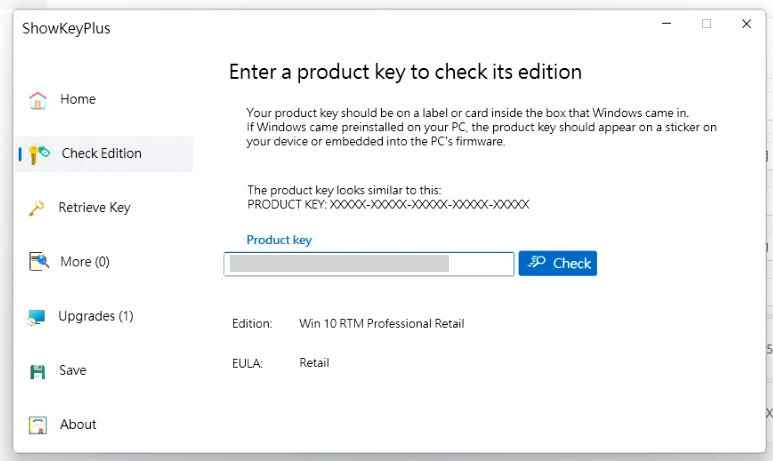Choose the Save label
The width and height of the screenshot is (773, 461).
[x=72, y=370]
